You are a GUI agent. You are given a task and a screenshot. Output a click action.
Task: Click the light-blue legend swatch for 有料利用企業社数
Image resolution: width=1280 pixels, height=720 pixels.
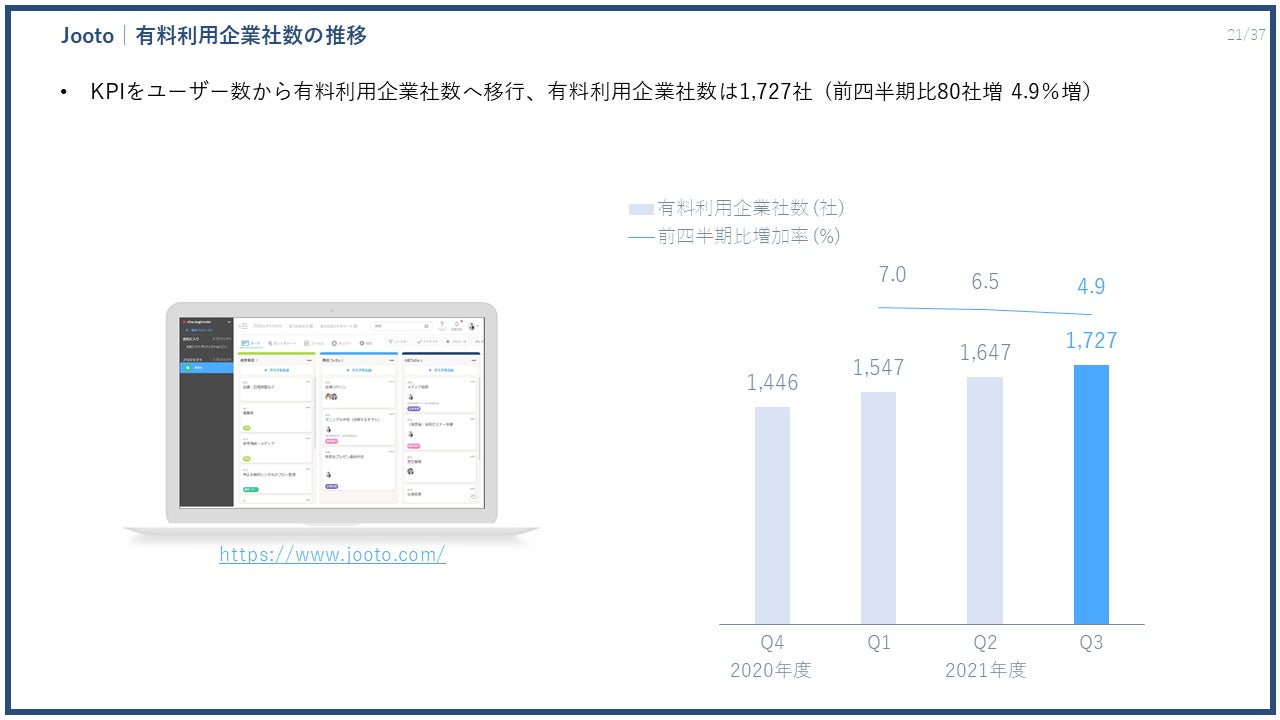(641, 209)
